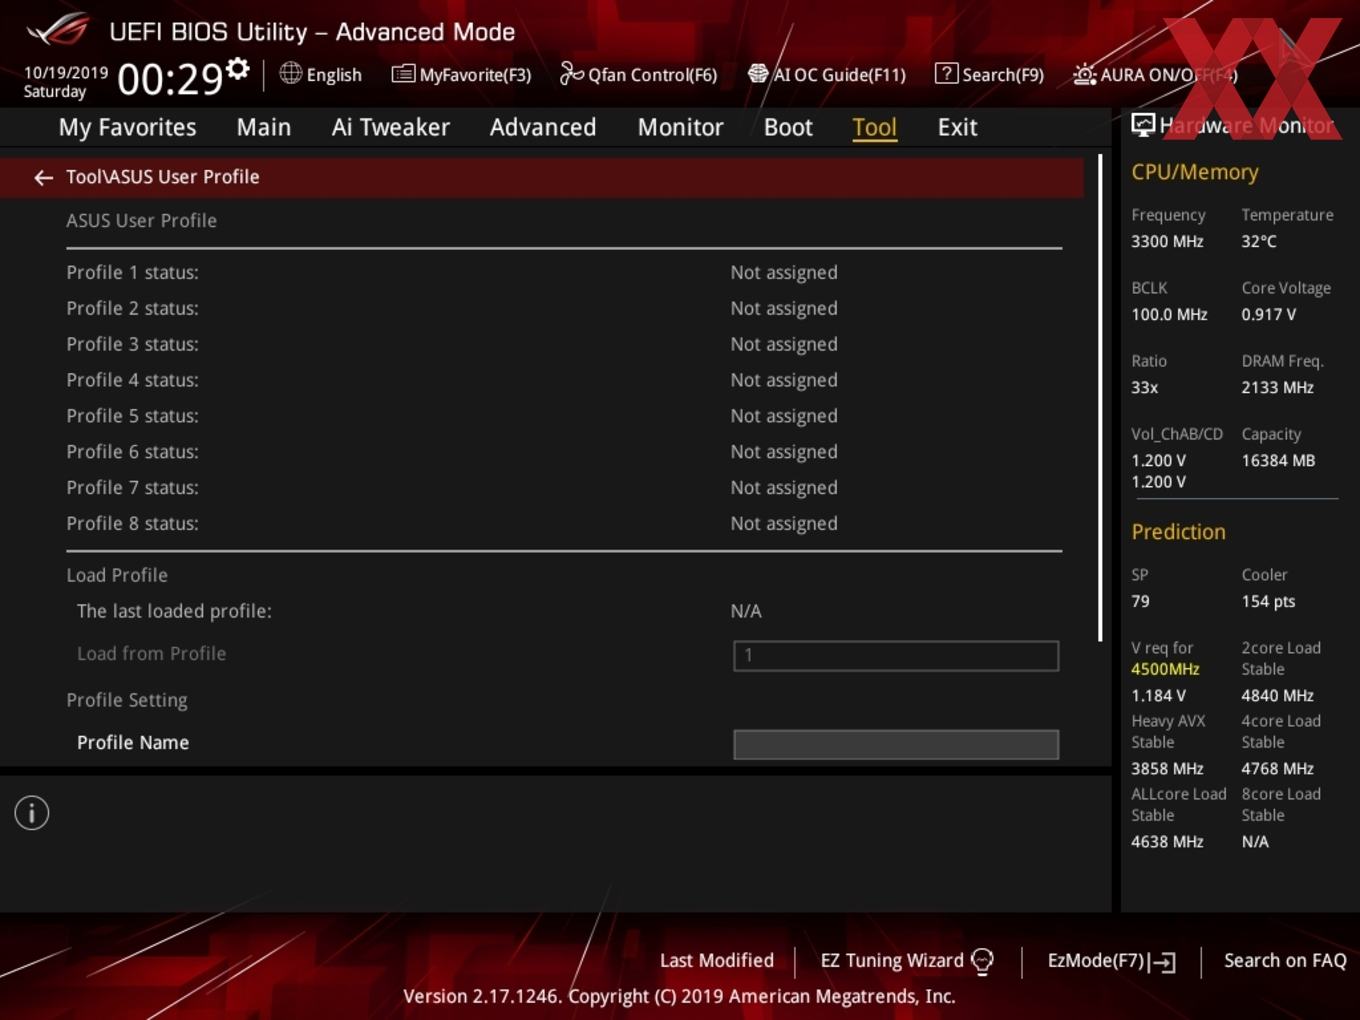Click the 0.917 V Core Voltage value
Image resolution: width=1360 pixels, height=1020 pixels.
(1268, 314)
